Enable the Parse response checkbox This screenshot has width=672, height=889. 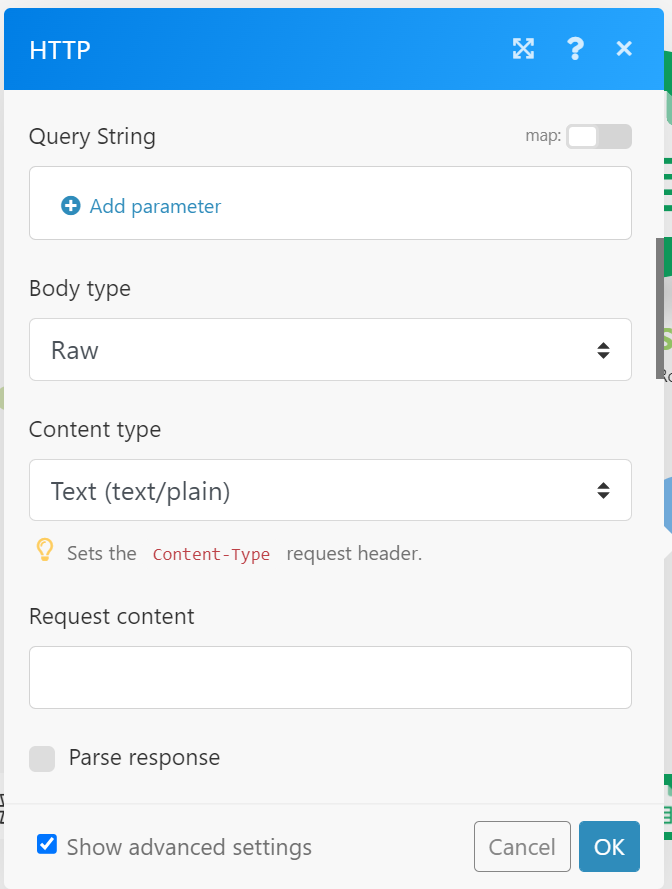(42, 759)
